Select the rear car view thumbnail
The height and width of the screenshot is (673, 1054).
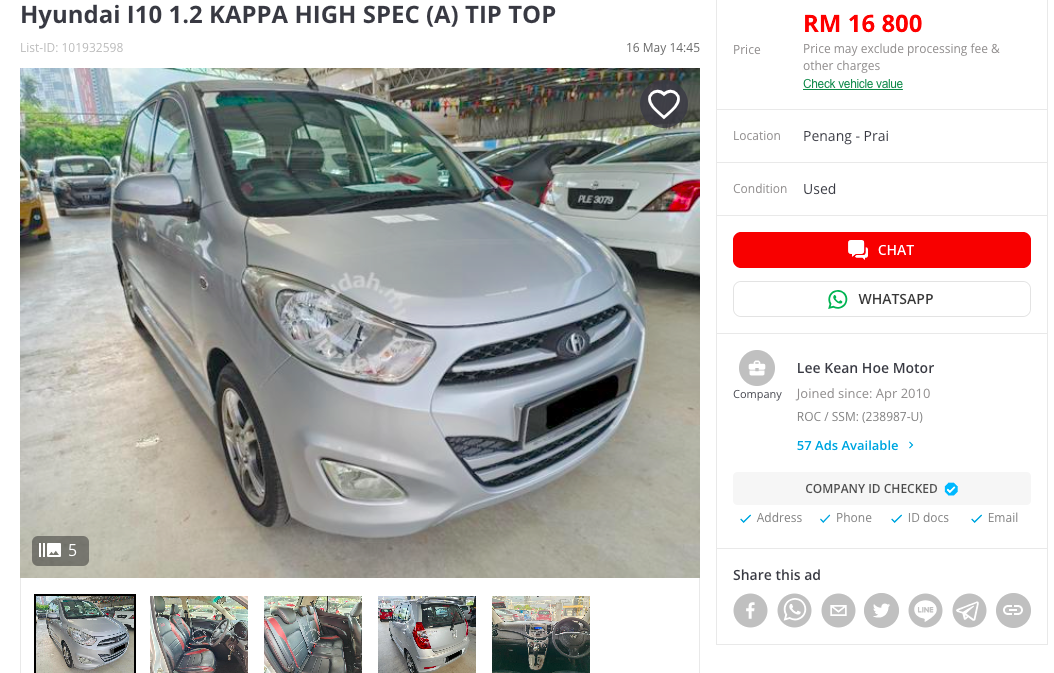pos(427,634)
